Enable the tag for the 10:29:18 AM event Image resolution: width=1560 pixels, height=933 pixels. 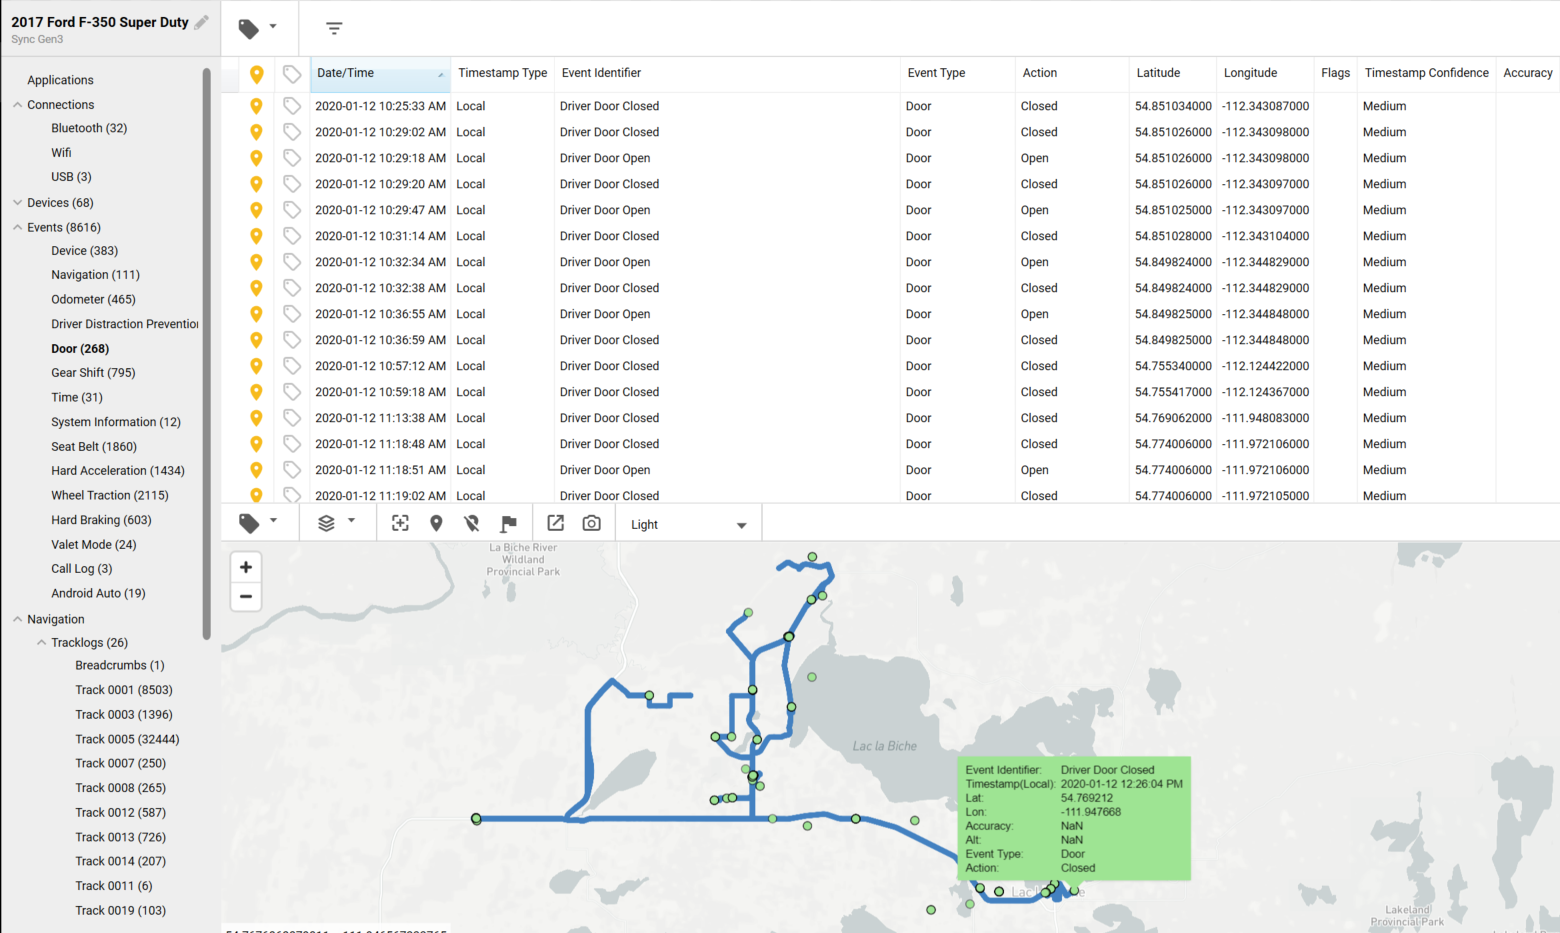(x=291, y=158)
